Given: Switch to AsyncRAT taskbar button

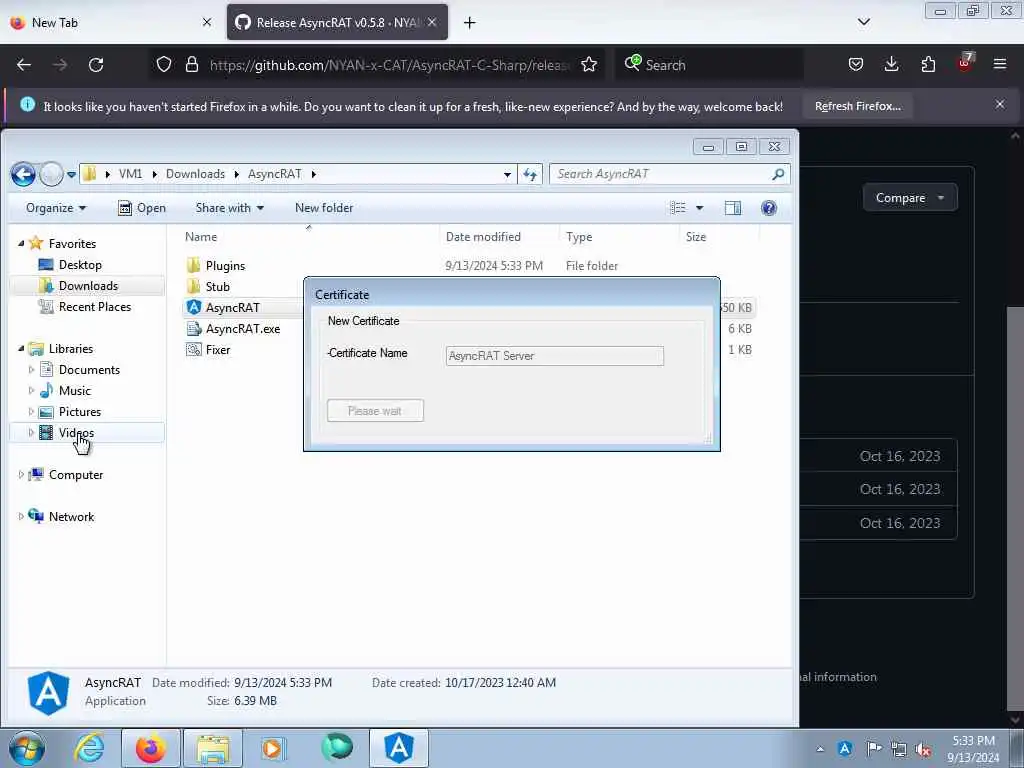Looking at the screenshot, I should pos(399,748).
